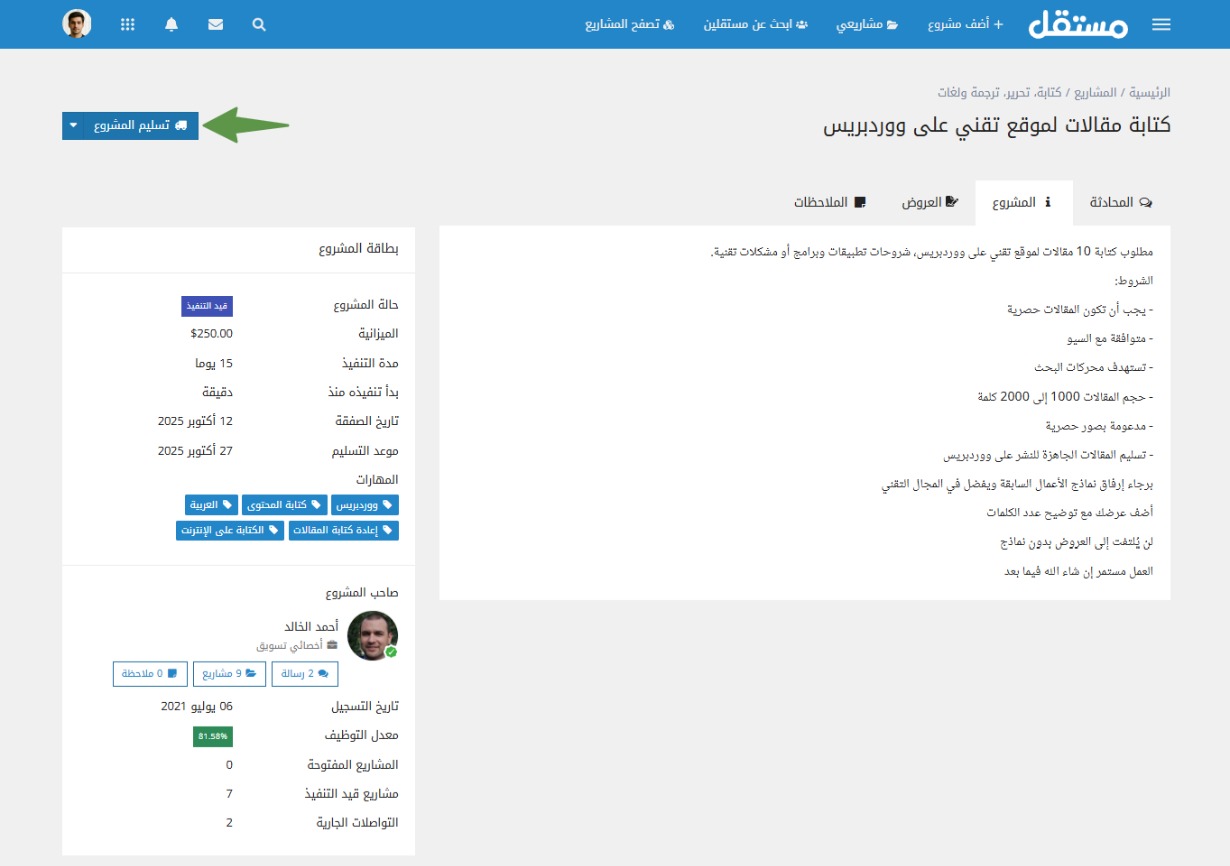Open the hamburger menu icon

[x=1160, y=25]
